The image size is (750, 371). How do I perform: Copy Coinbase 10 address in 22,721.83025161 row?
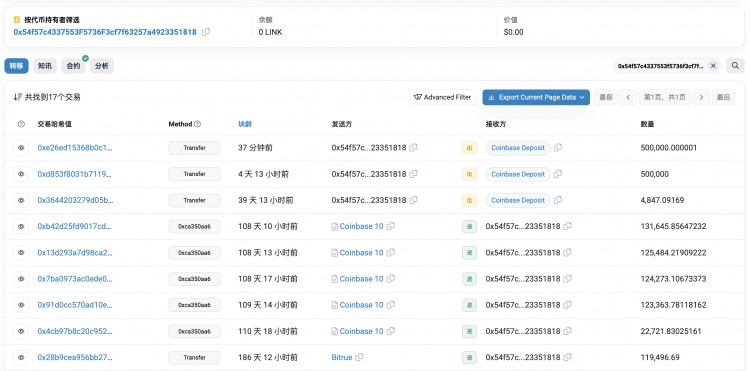(x=390, y=331)
